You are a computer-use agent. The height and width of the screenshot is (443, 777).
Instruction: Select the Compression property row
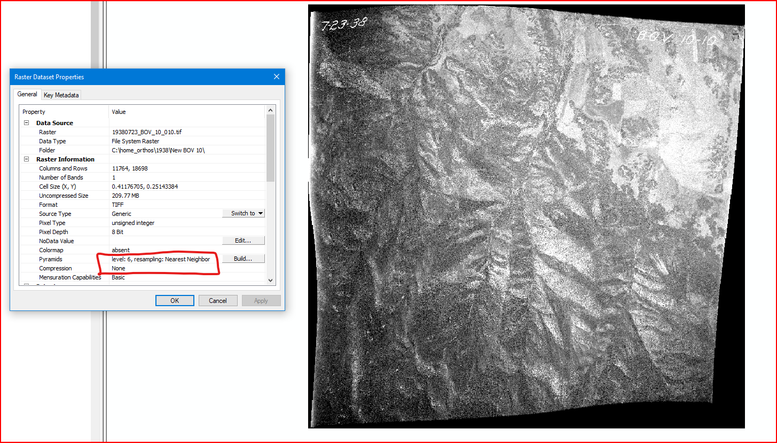tap(143, 268)
